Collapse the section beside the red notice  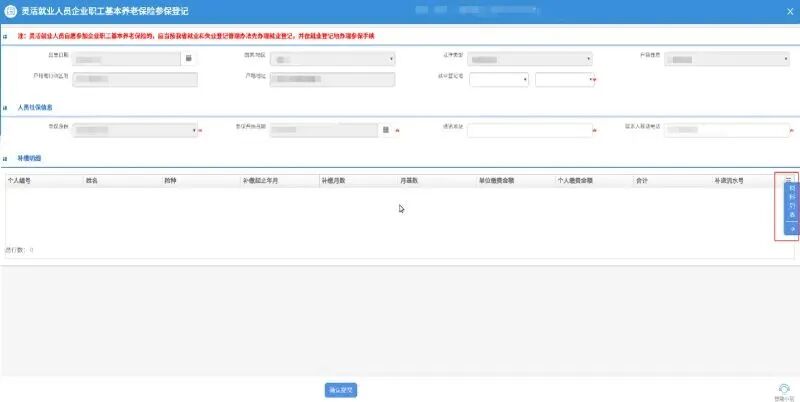5,37
